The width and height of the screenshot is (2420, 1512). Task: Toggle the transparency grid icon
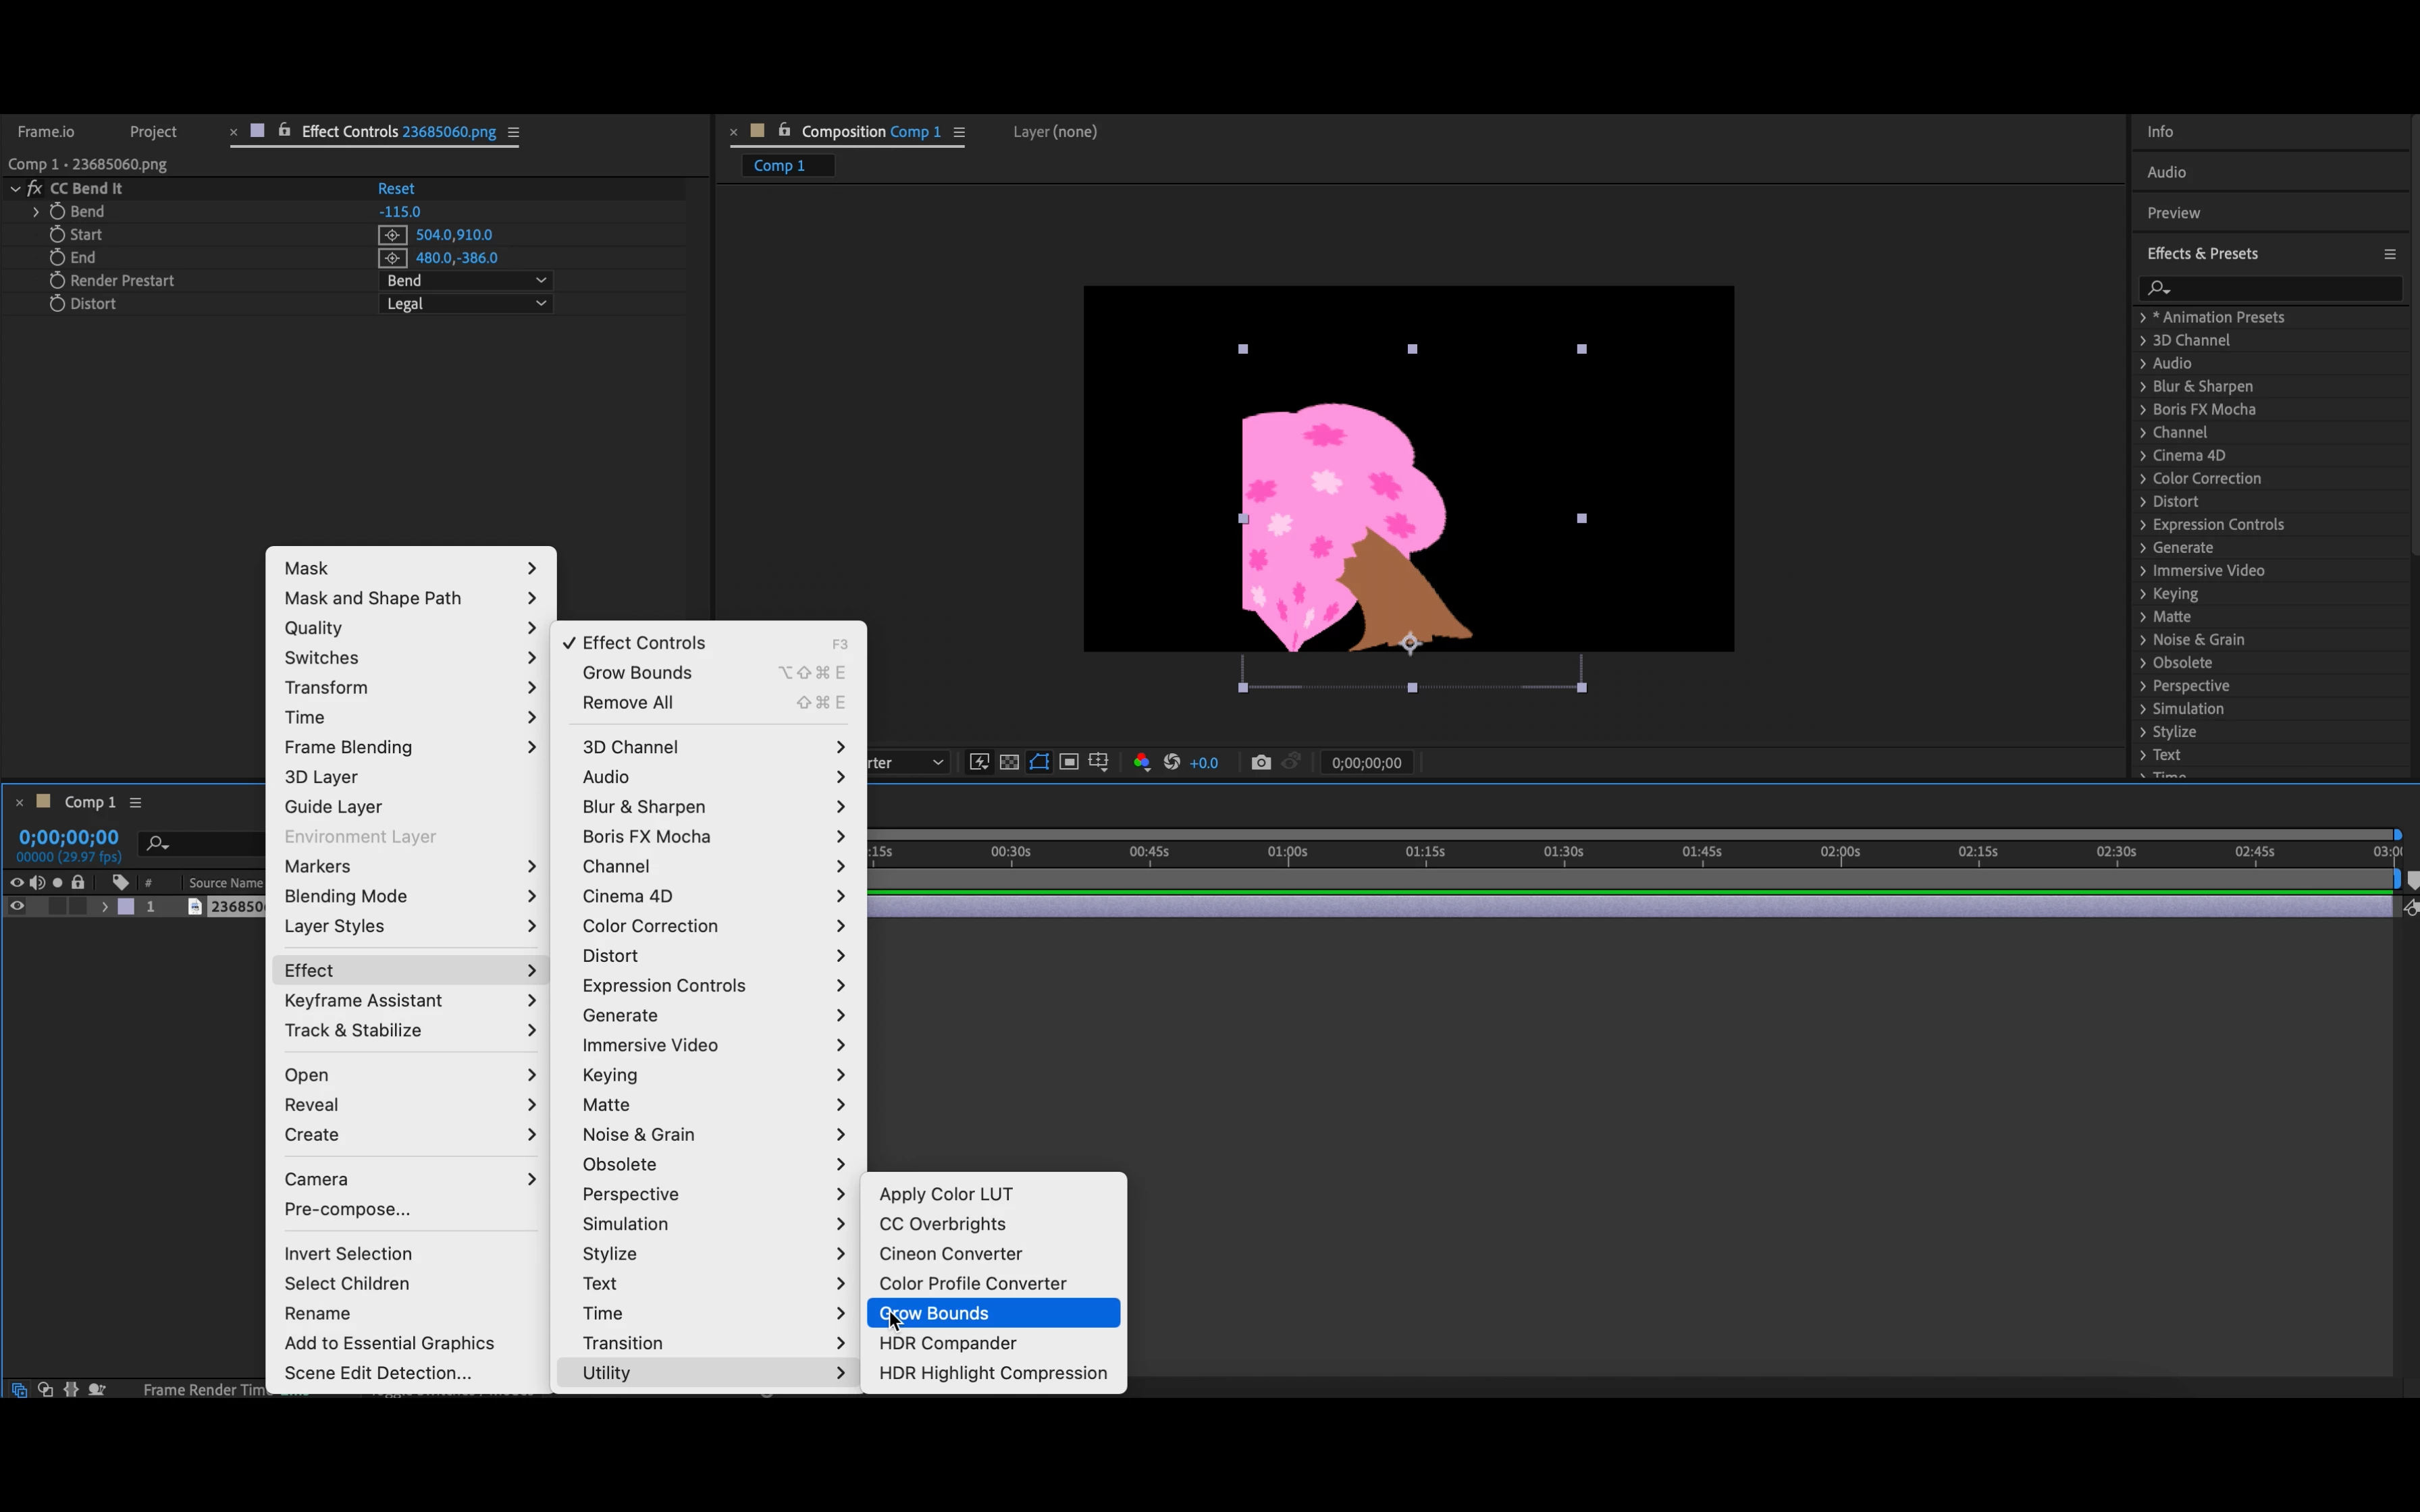point(1009,763)
